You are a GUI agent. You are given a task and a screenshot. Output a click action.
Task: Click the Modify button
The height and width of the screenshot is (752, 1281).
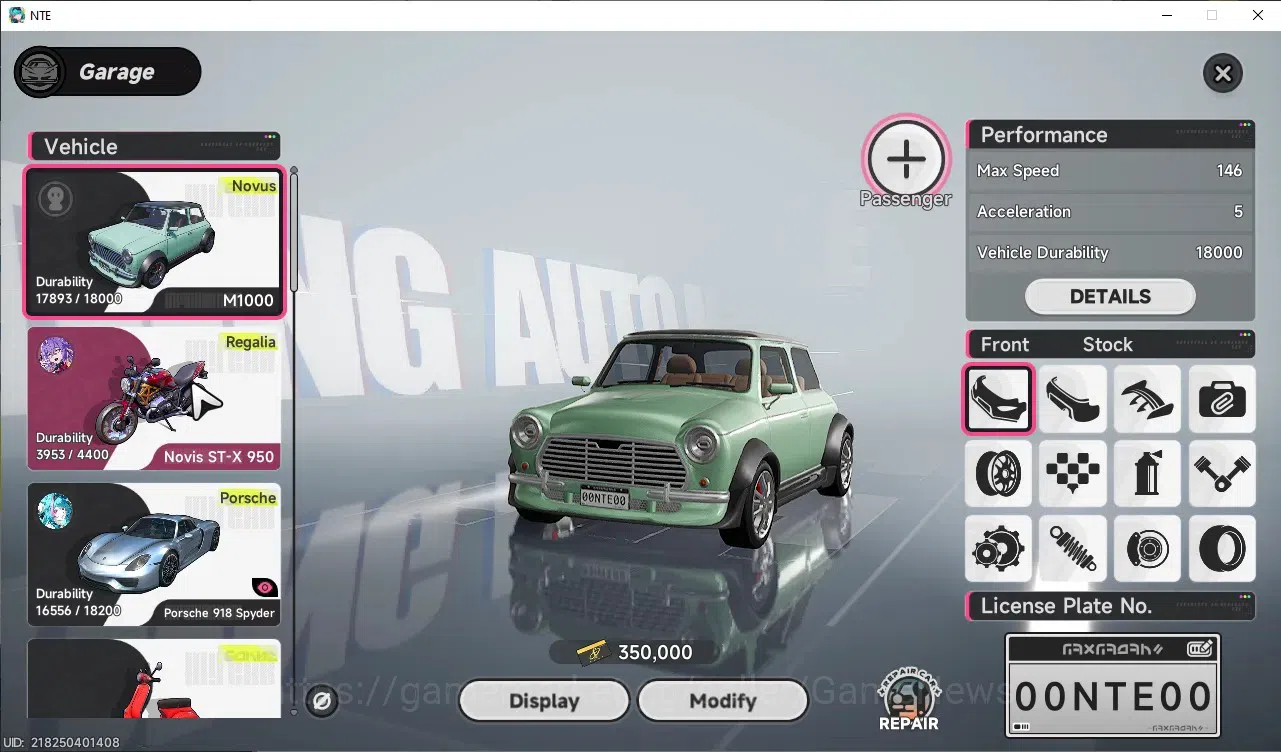pos(722,701)
